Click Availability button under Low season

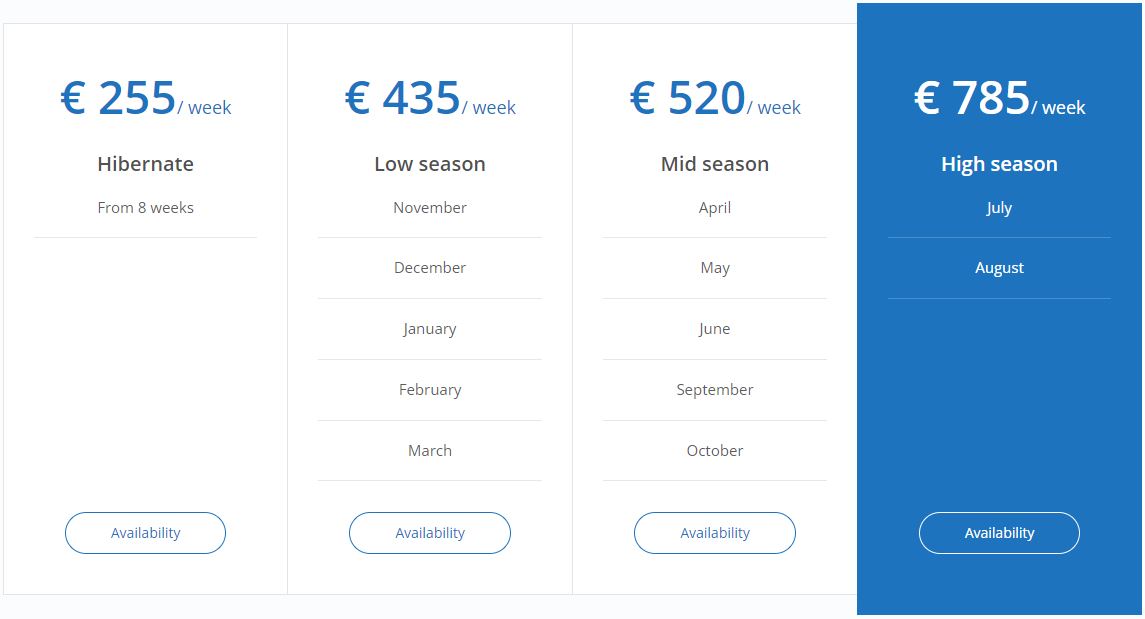[x=430, y=533]
